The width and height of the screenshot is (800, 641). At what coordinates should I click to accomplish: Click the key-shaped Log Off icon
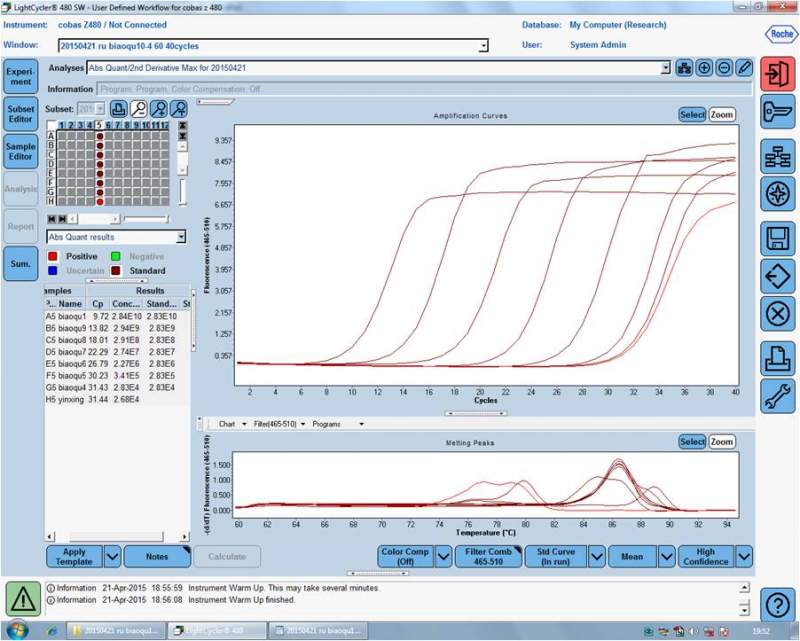tap(778, 112)
